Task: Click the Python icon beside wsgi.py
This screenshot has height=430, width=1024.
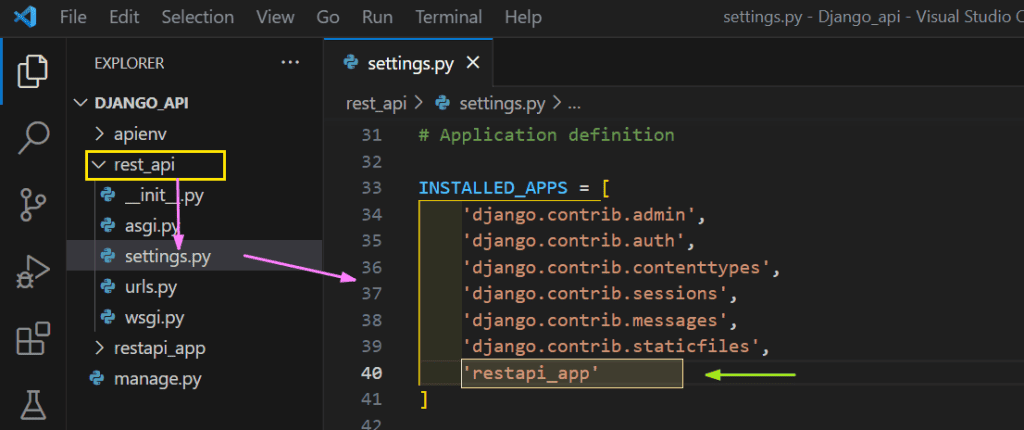Action: [108, 318]
